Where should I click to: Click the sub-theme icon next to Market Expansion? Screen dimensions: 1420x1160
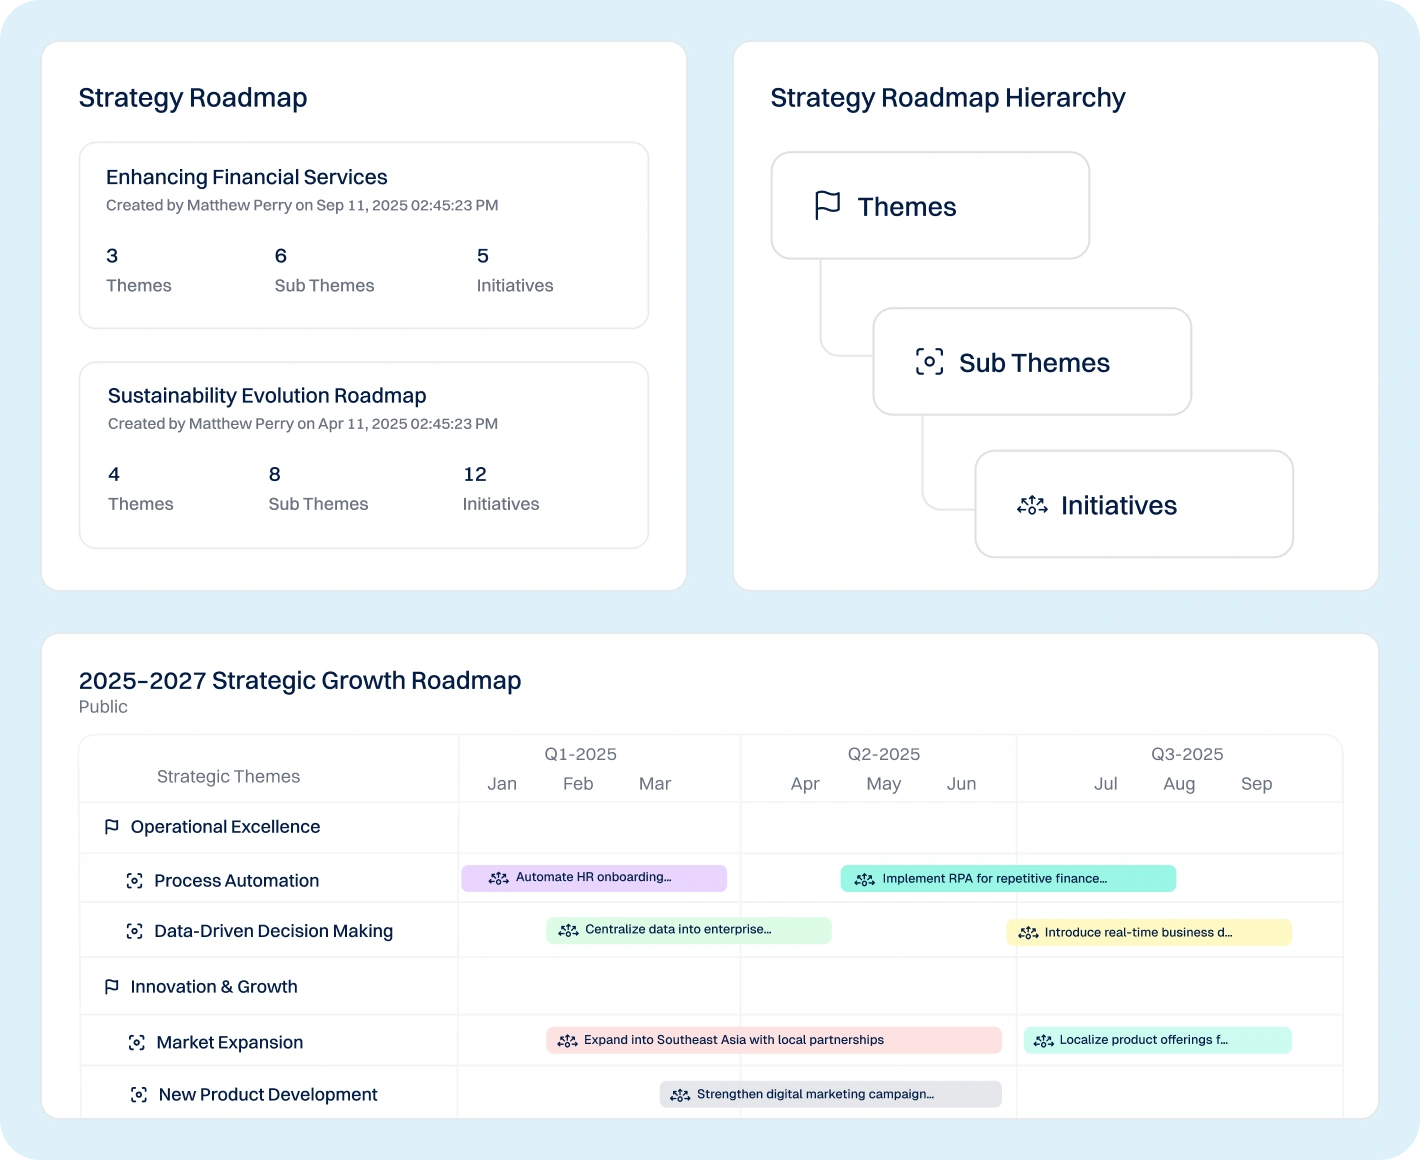137,1042
